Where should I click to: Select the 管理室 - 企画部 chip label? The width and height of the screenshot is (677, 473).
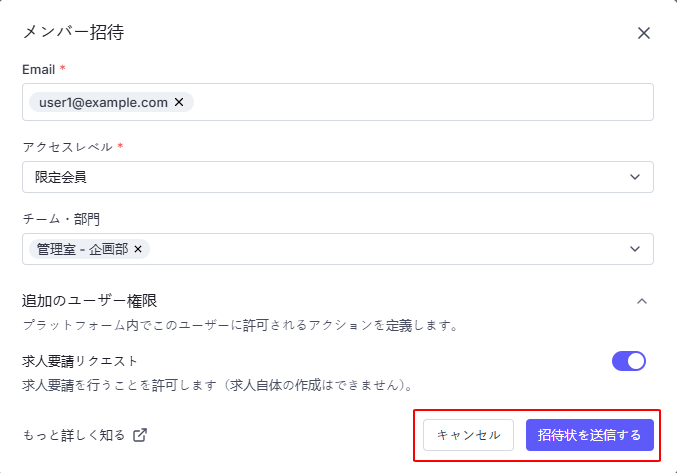(x=82, y=249)
